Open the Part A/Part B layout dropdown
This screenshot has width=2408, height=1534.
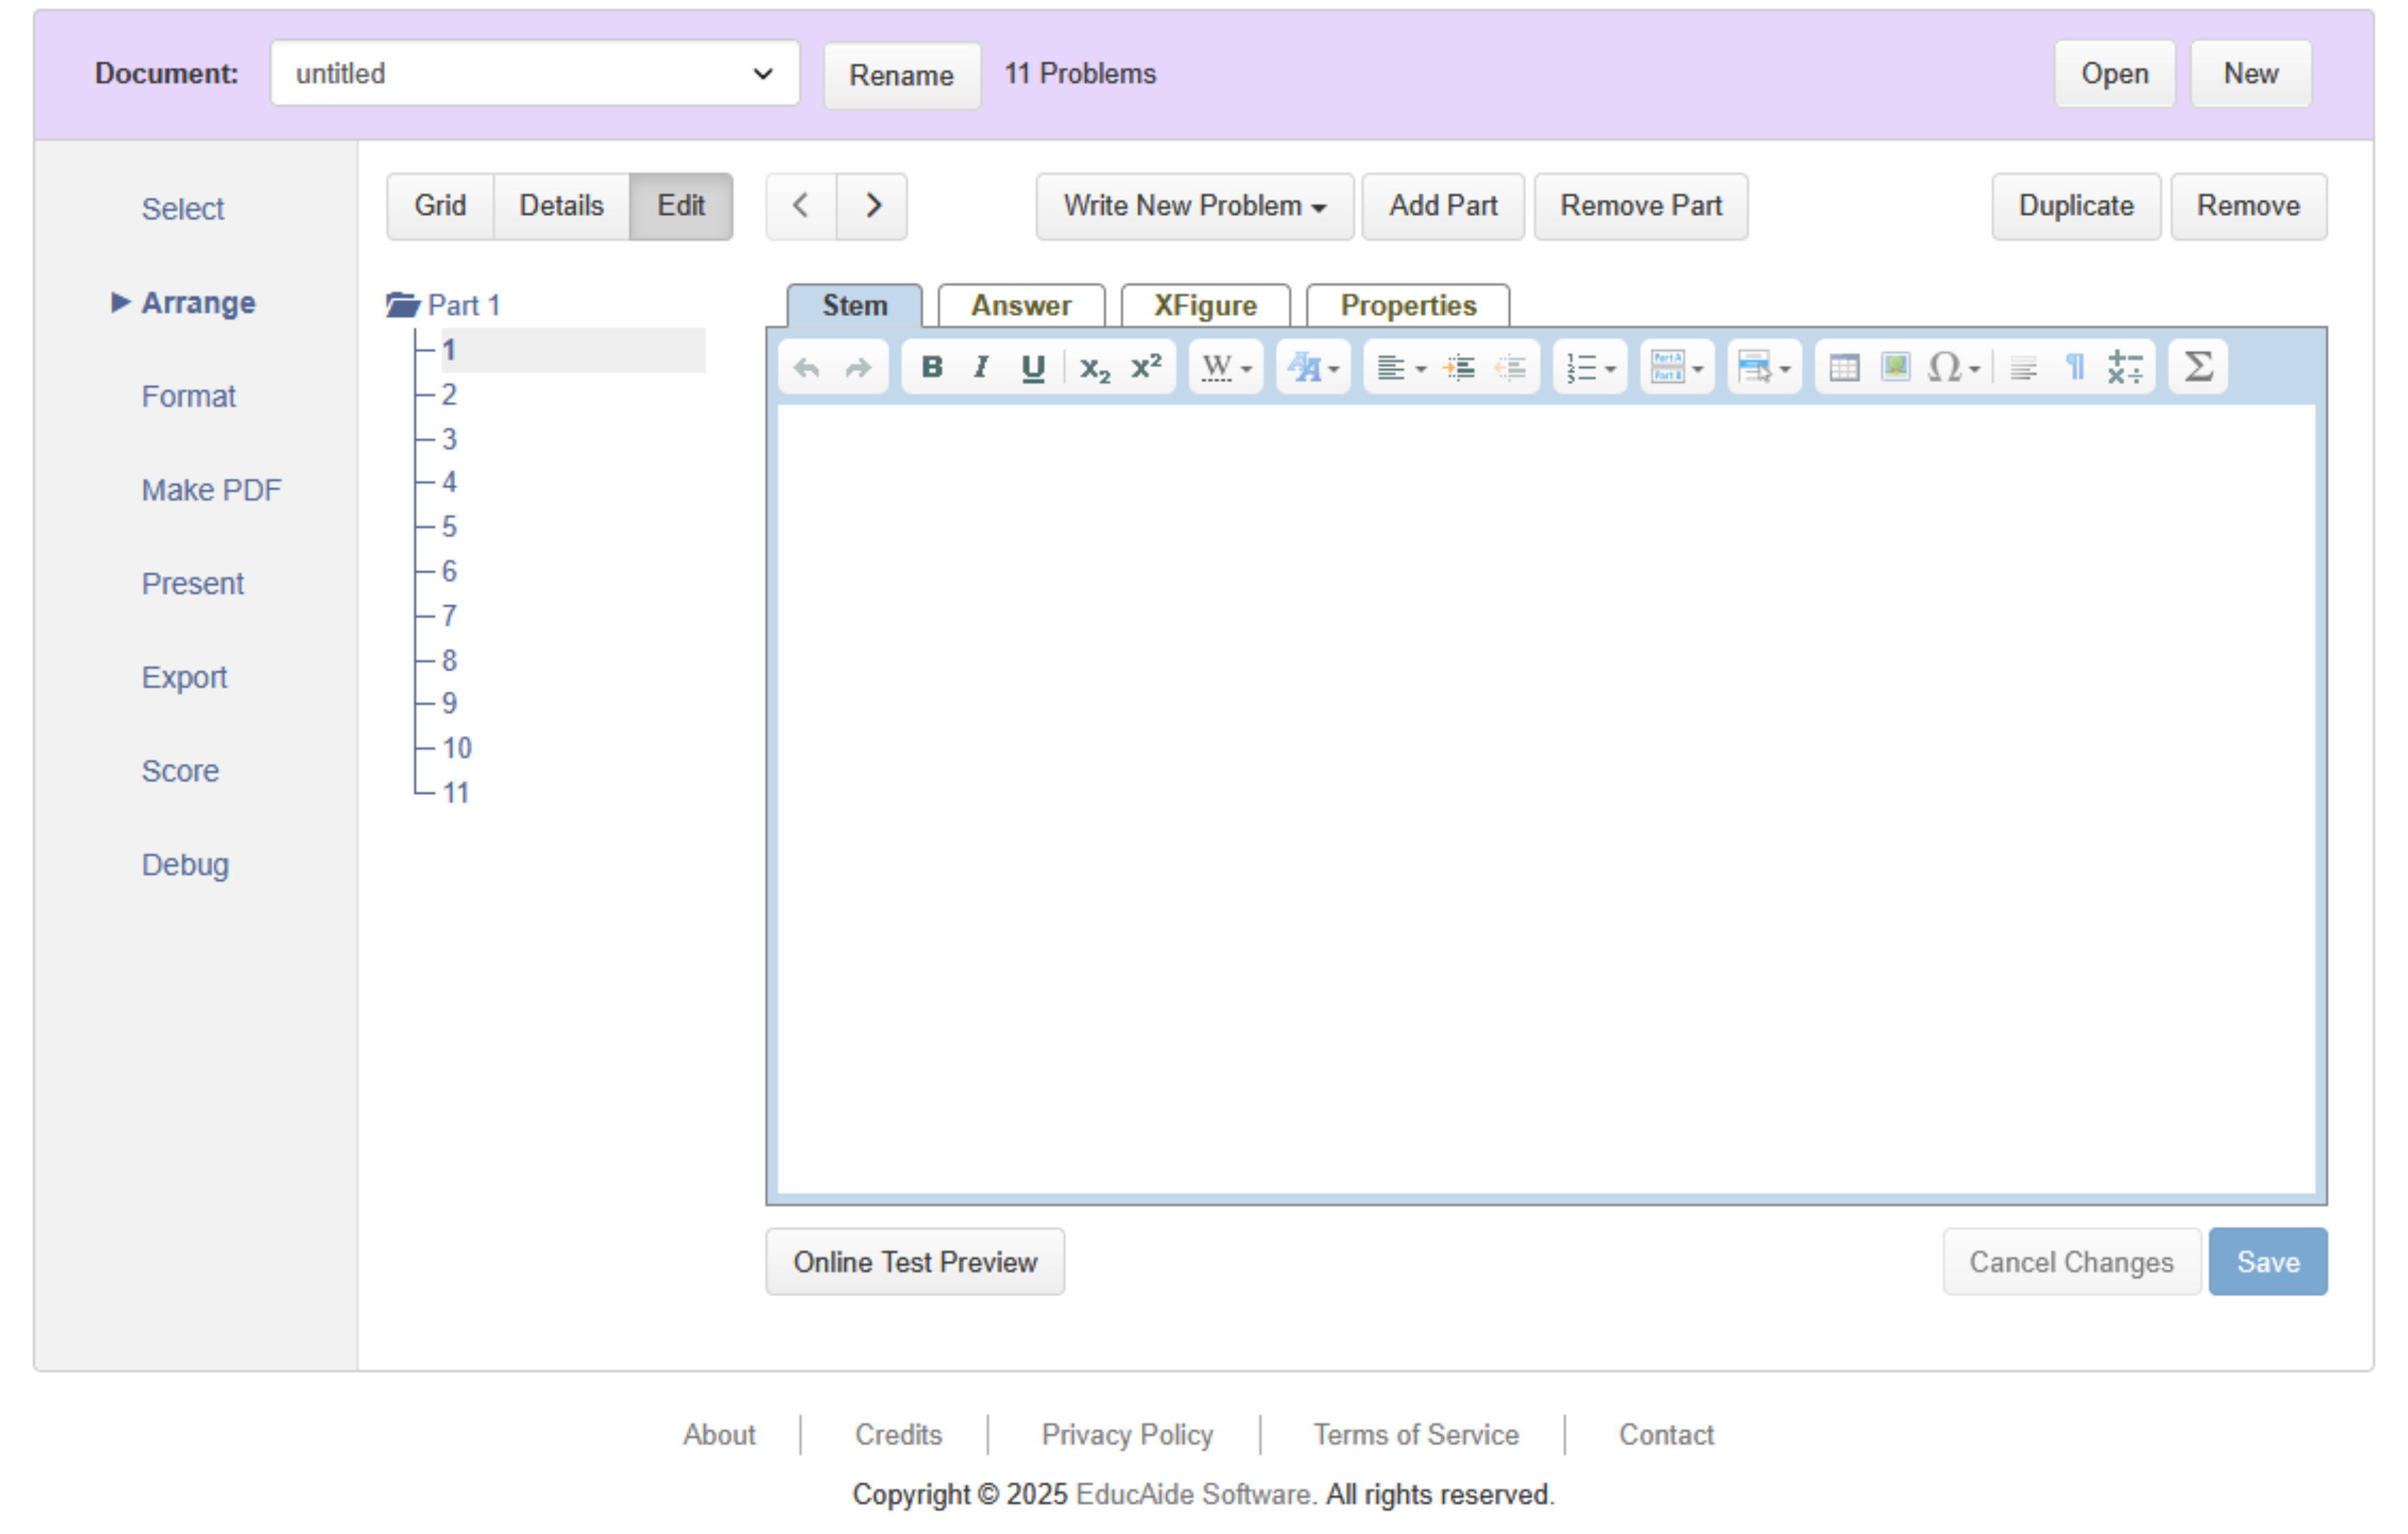pos(1678,368)
